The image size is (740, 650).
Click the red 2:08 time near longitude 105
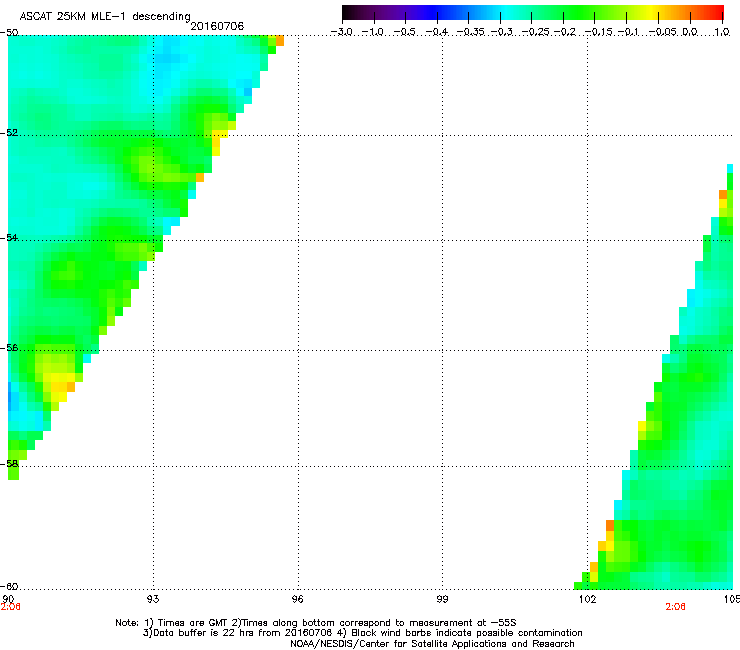tap(675, 607)
